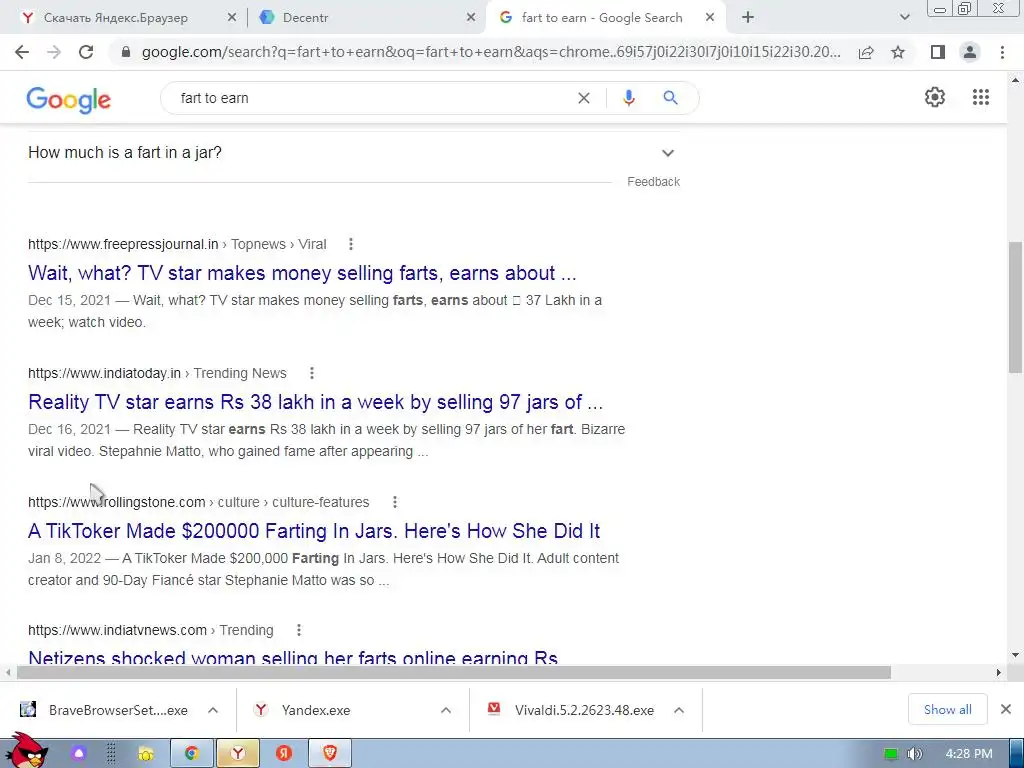Share this page via the share icon
The height and width of the screenshot is (768, 1024).
[x=866, y=52]
